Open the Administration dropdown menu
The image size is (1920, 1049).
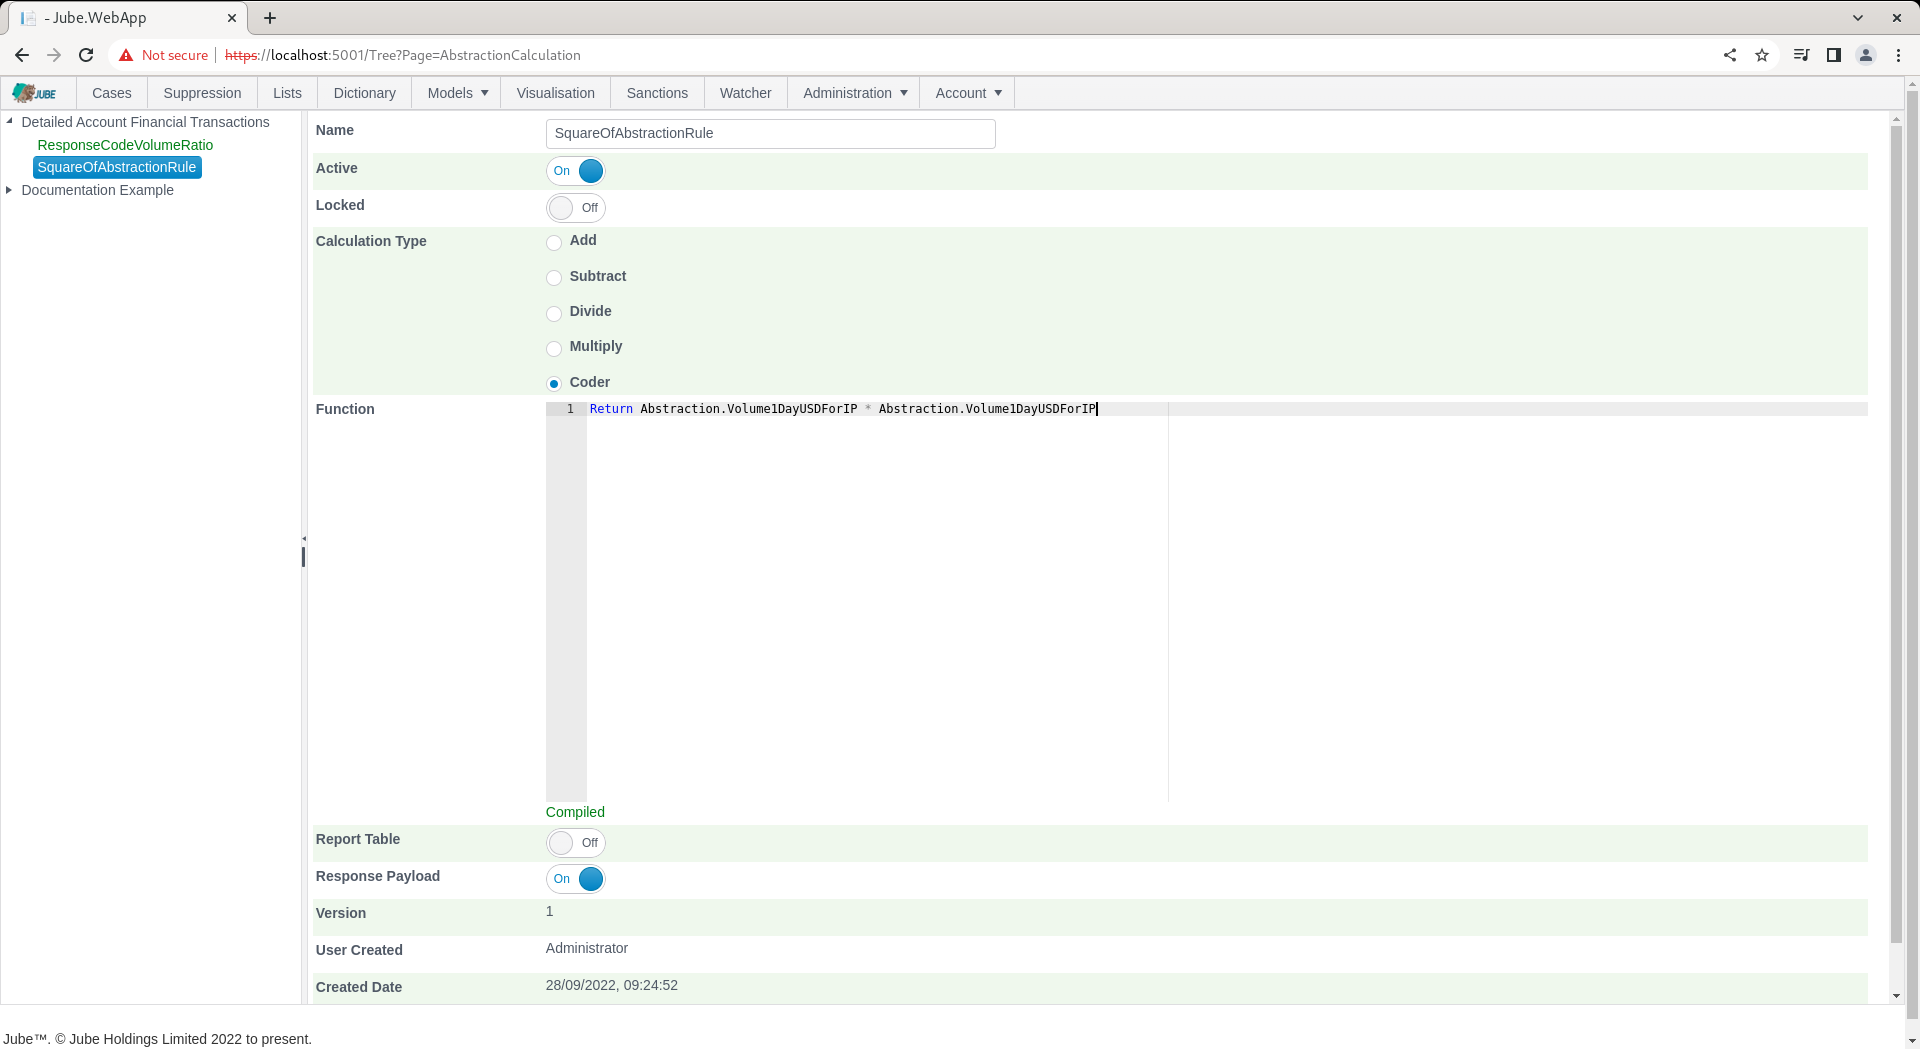tap(855, 93)
